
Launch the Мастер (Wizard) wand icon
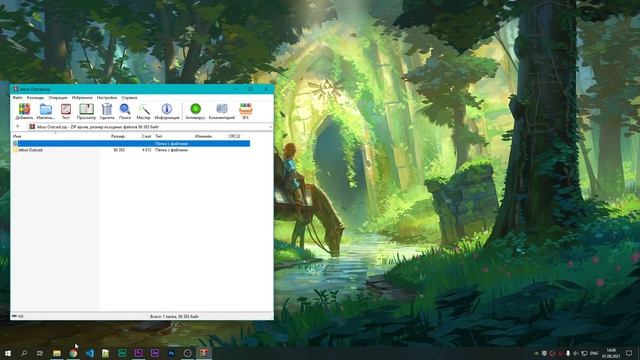143,111
